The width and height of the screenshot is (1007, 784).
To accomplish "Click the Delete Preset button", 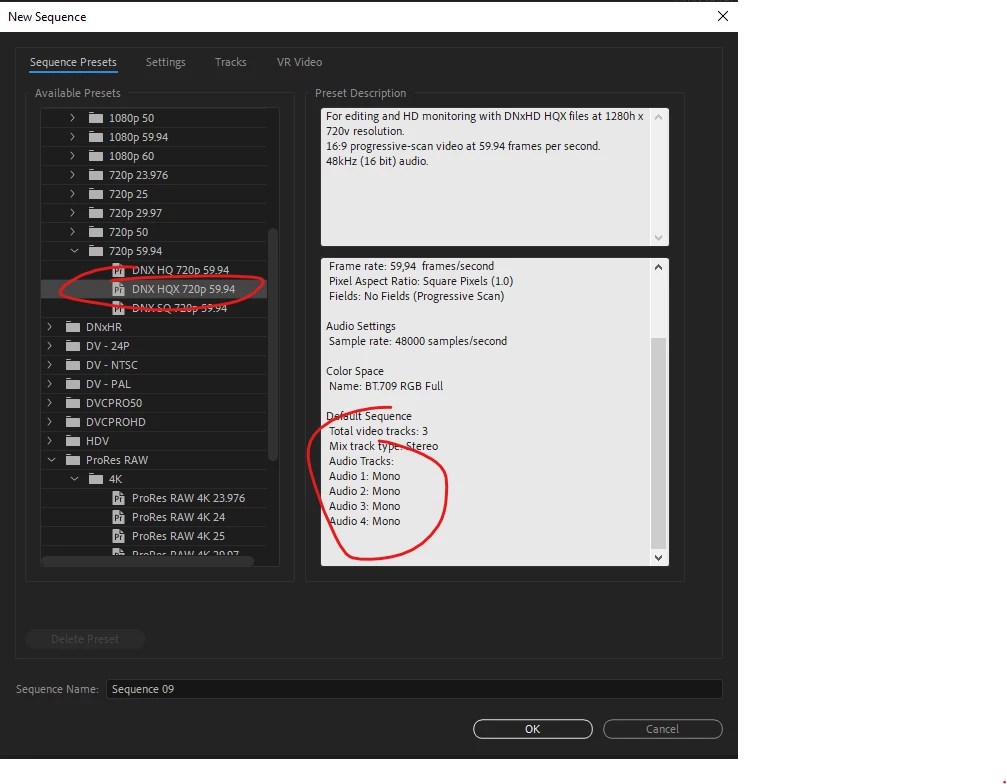I will 85,639.
